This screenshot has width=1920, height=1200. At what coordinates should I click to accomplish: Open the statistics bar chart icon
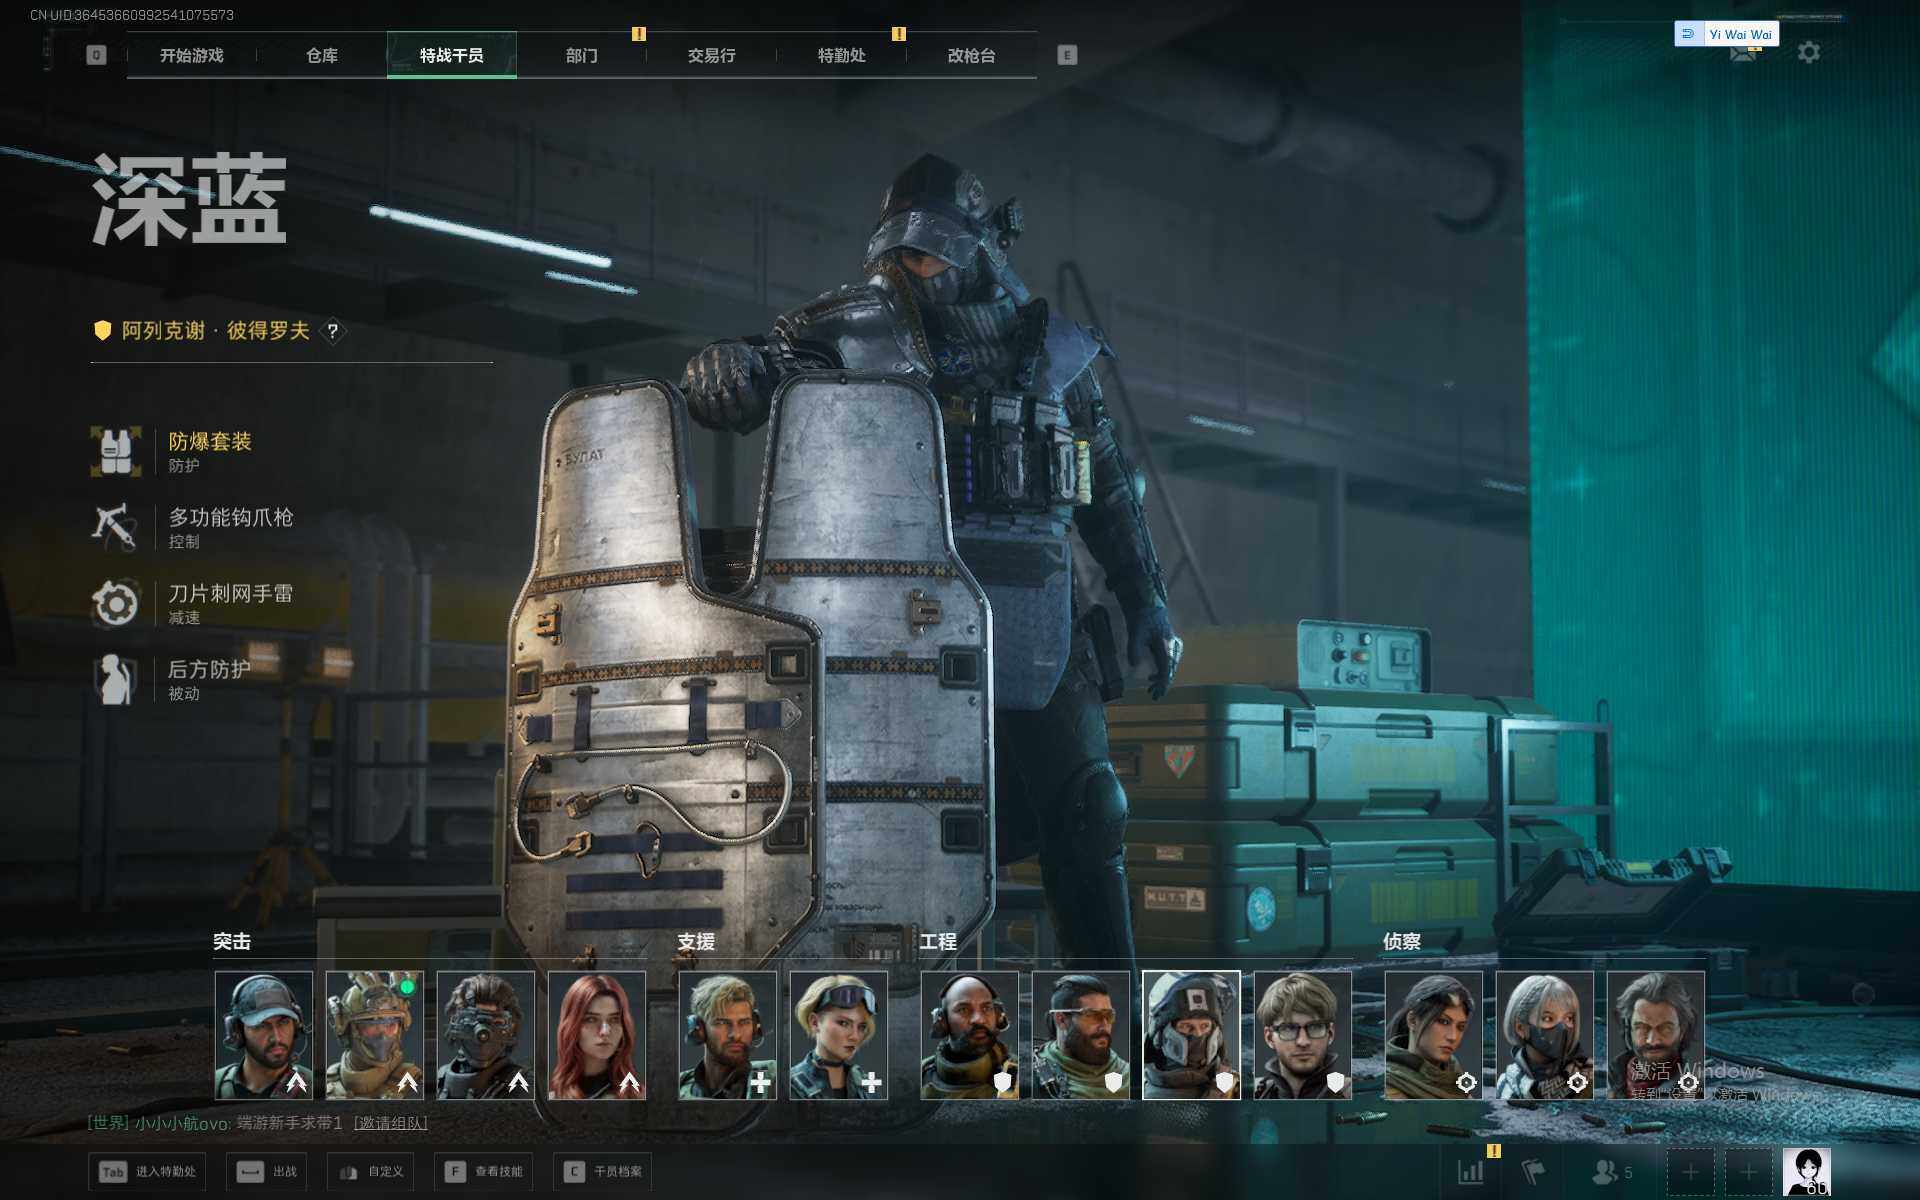tap(1470, 1171)
